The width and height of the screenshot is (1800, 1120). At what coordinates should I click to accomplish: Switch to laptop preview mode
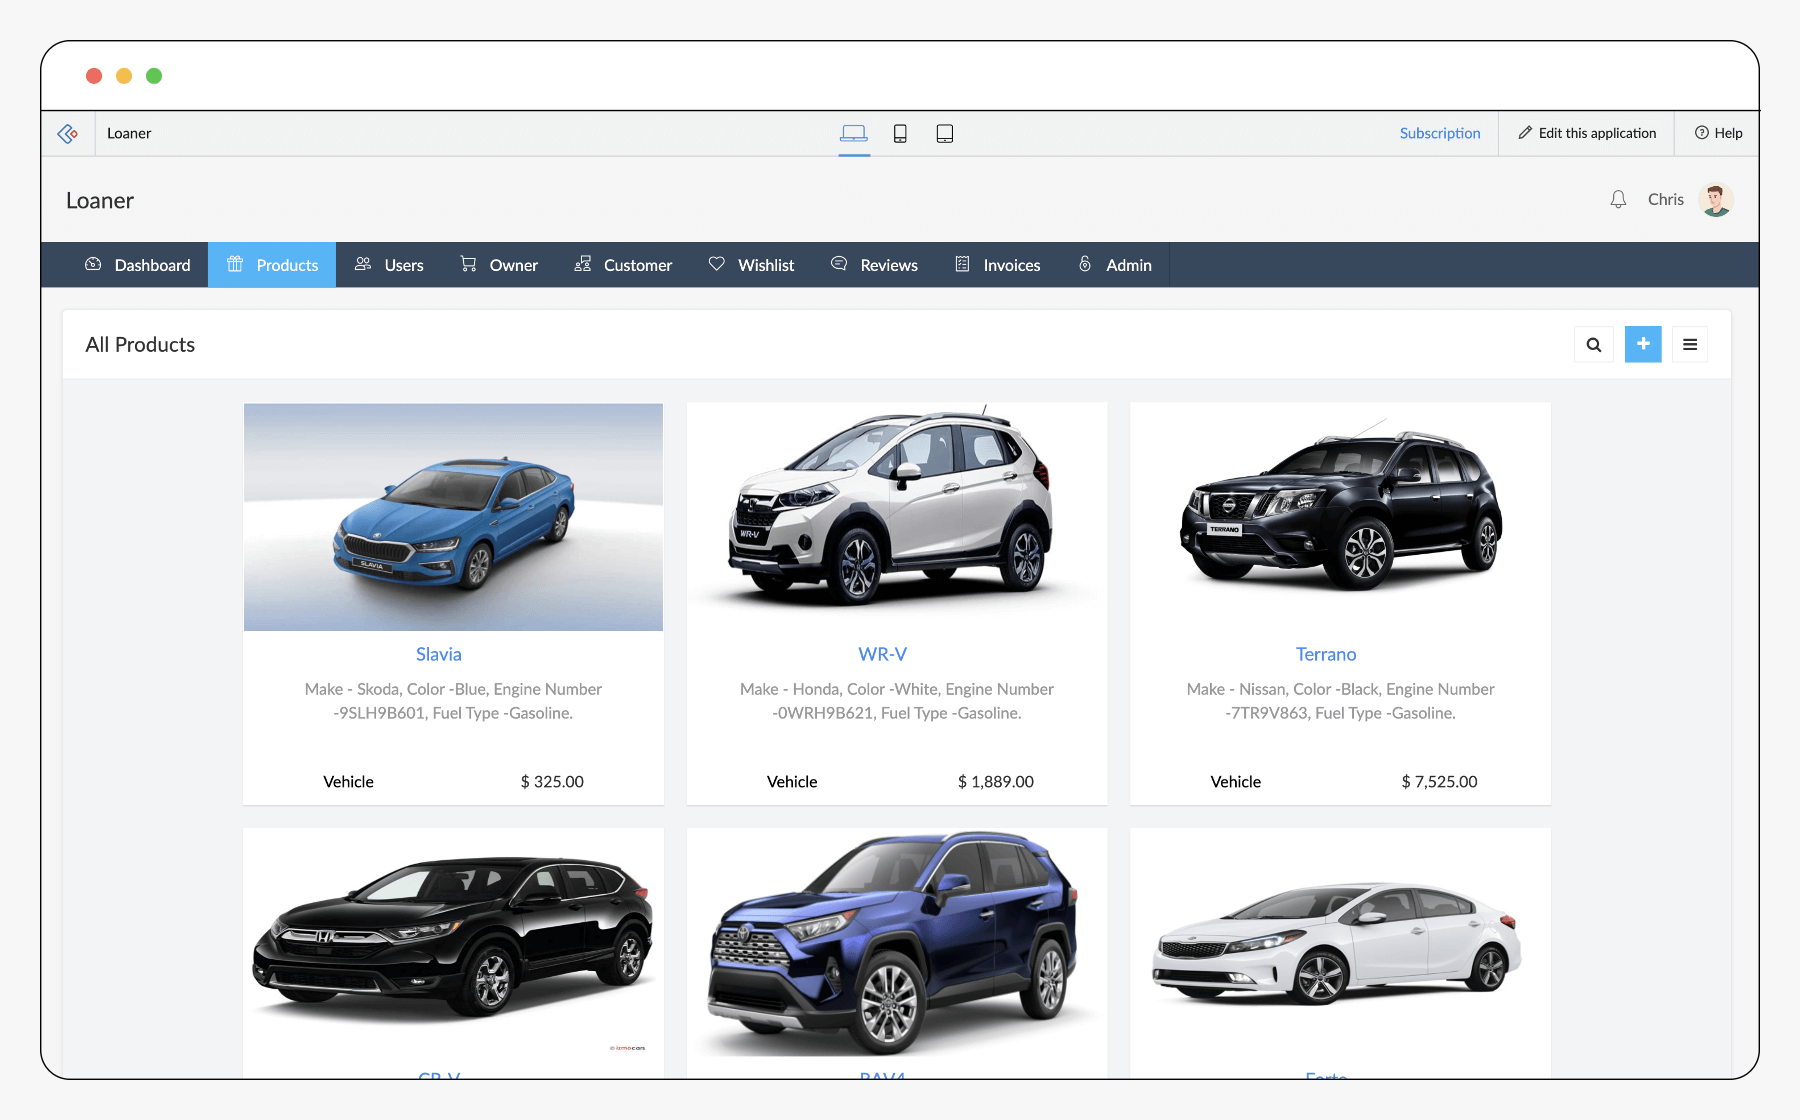854,133
